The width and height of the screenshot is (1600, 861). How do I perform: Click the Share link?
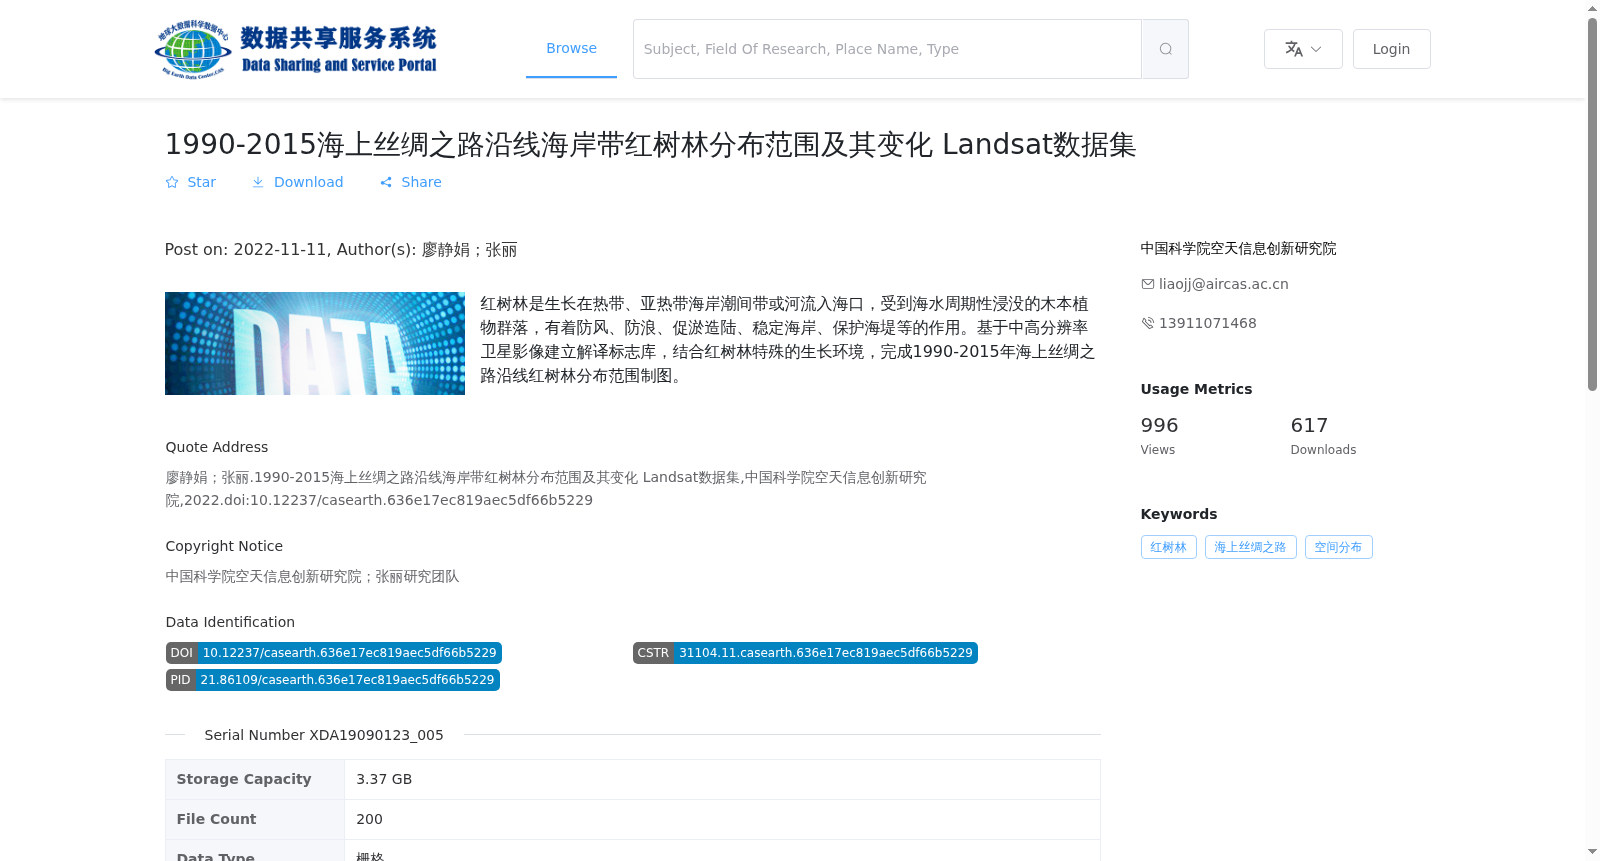pos(410,182)
